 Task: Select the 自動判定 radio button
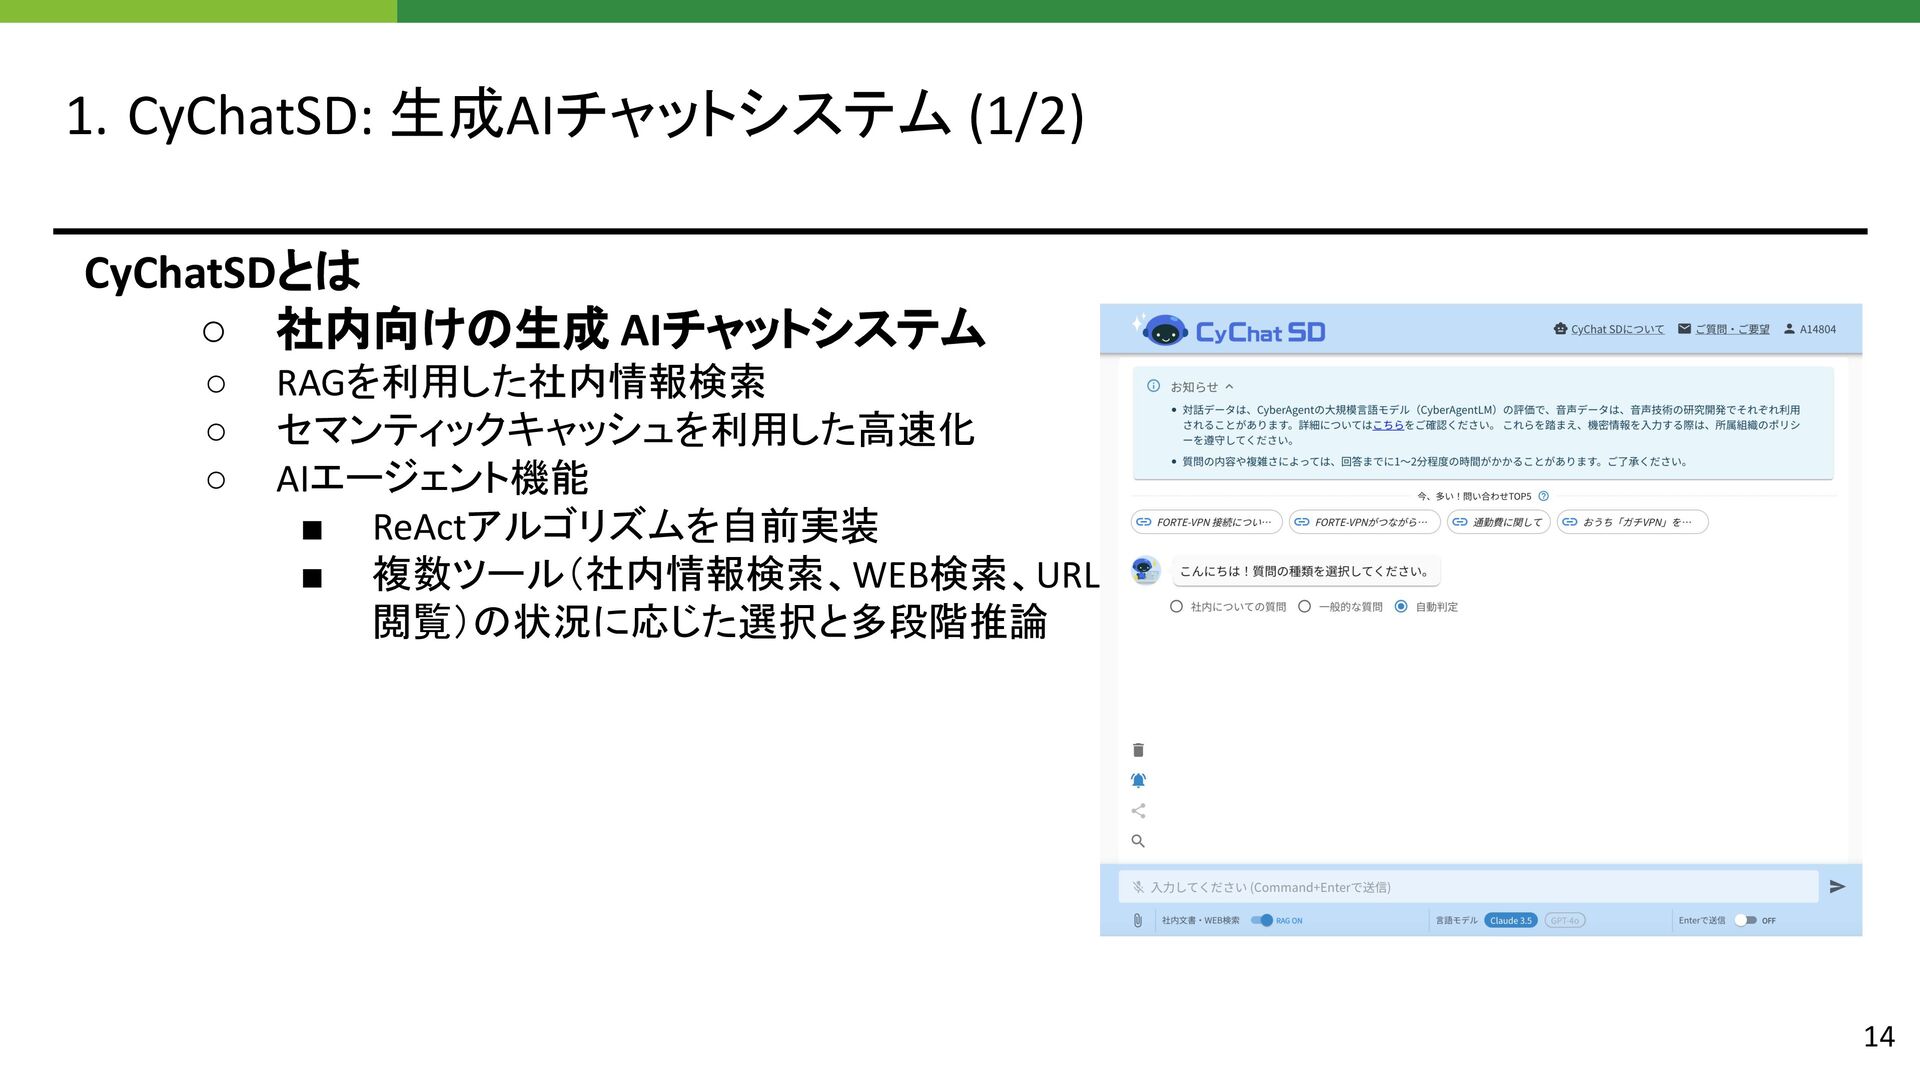coord(1401,606)
